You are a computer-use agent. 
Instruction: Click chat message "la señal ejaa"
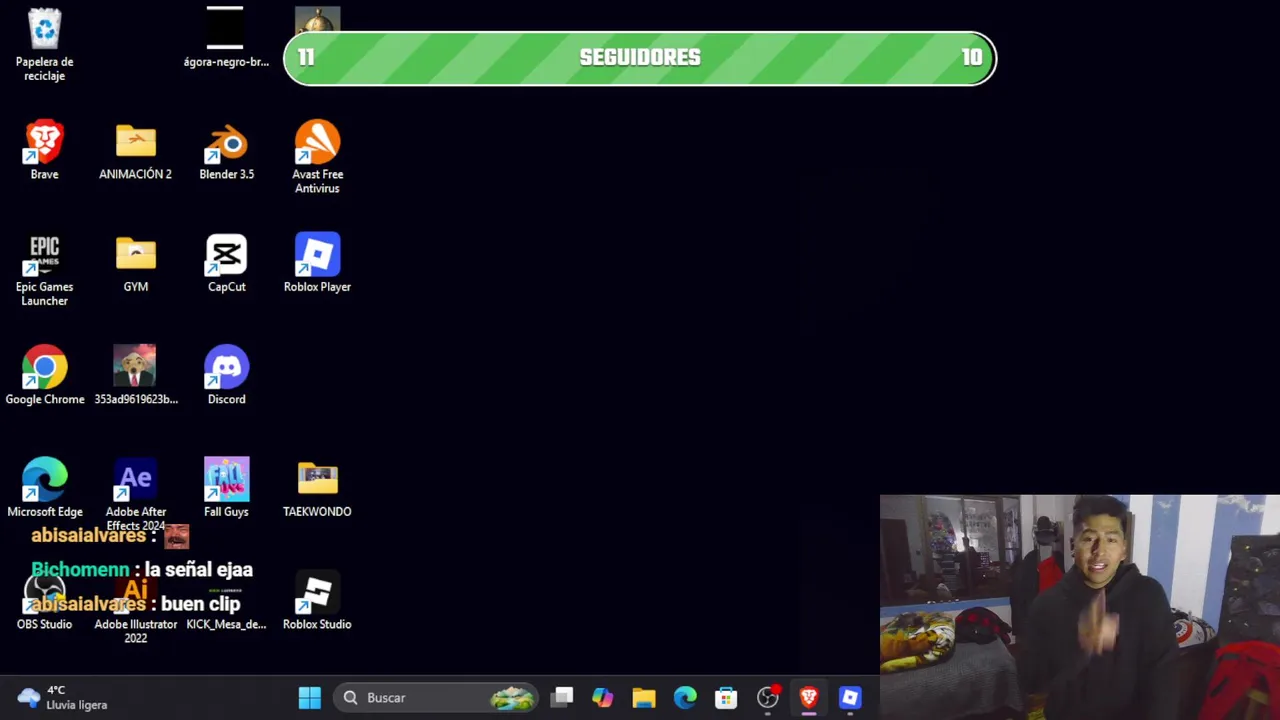(x=199, y=569)
